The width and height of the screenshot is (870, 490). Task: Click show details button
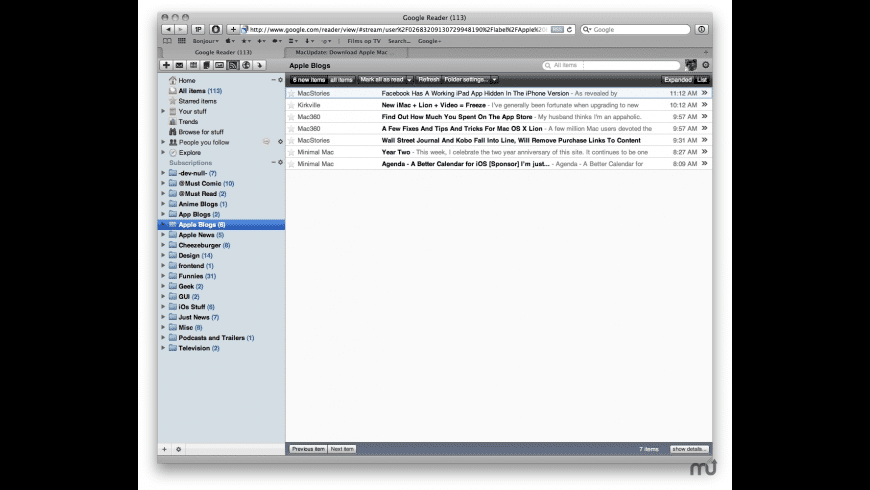[689, 449]
